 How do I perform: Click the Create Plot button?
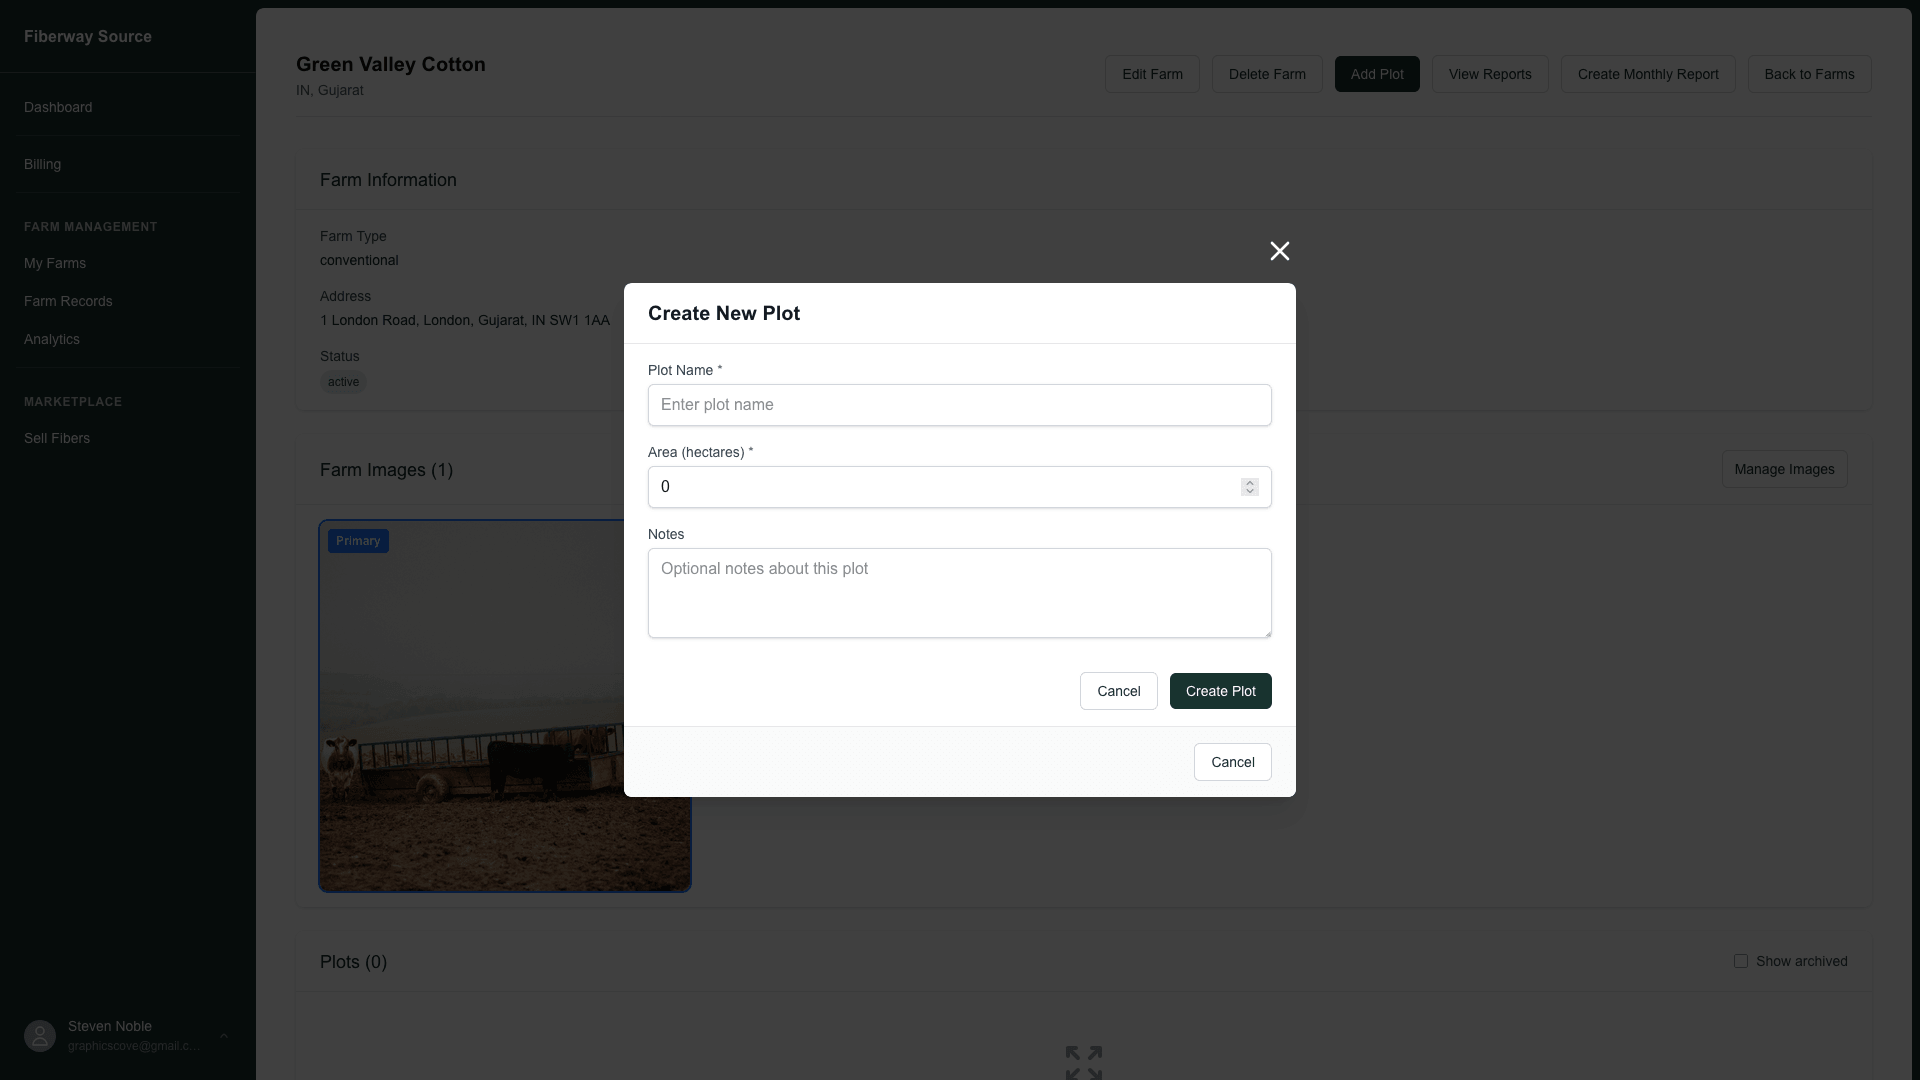click(1221, 691)
